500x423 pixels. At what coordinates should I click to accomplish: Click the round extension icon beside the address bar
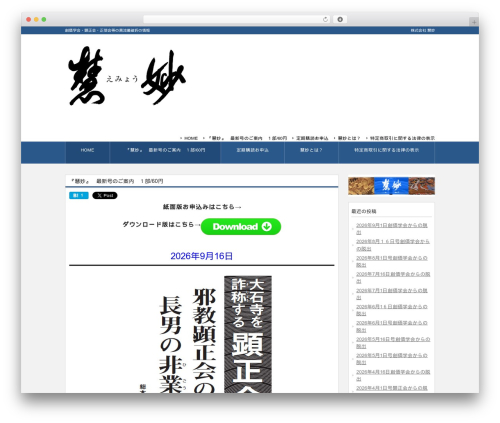point(340,20)
